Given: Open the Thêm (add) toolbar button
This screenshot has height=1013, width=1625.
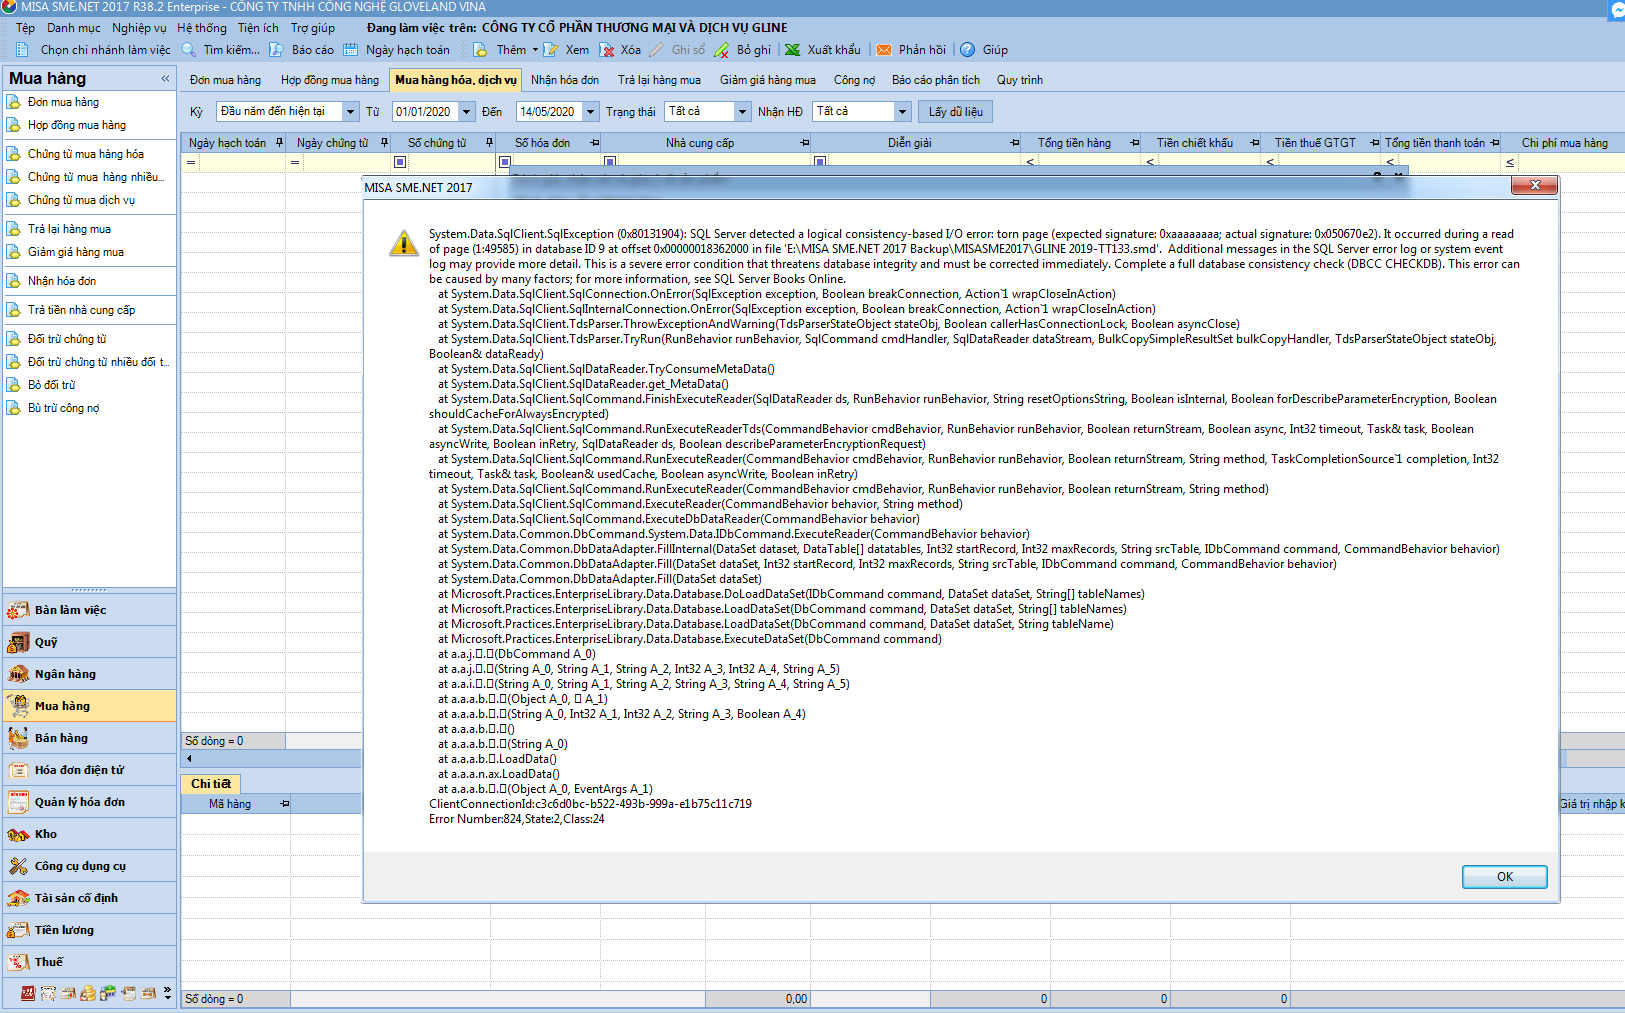Looking at the screenshot, I should pos(503,50).
